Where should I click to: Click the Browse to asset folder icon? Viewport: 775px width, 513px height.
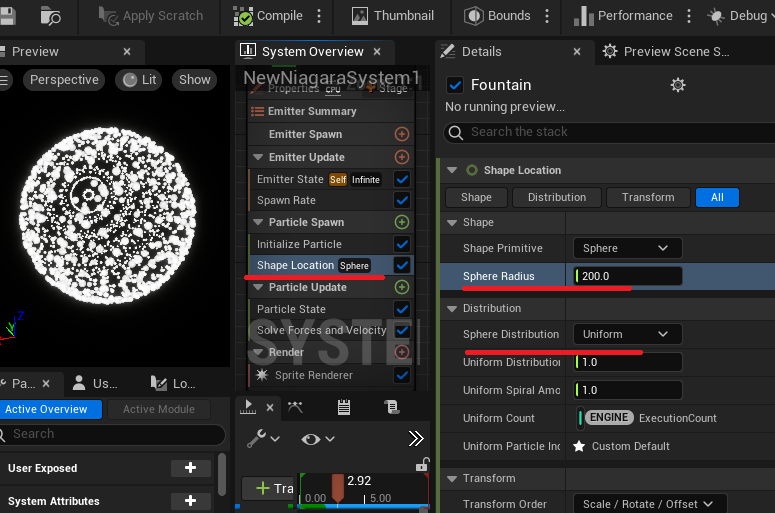[x=50, y=16]
